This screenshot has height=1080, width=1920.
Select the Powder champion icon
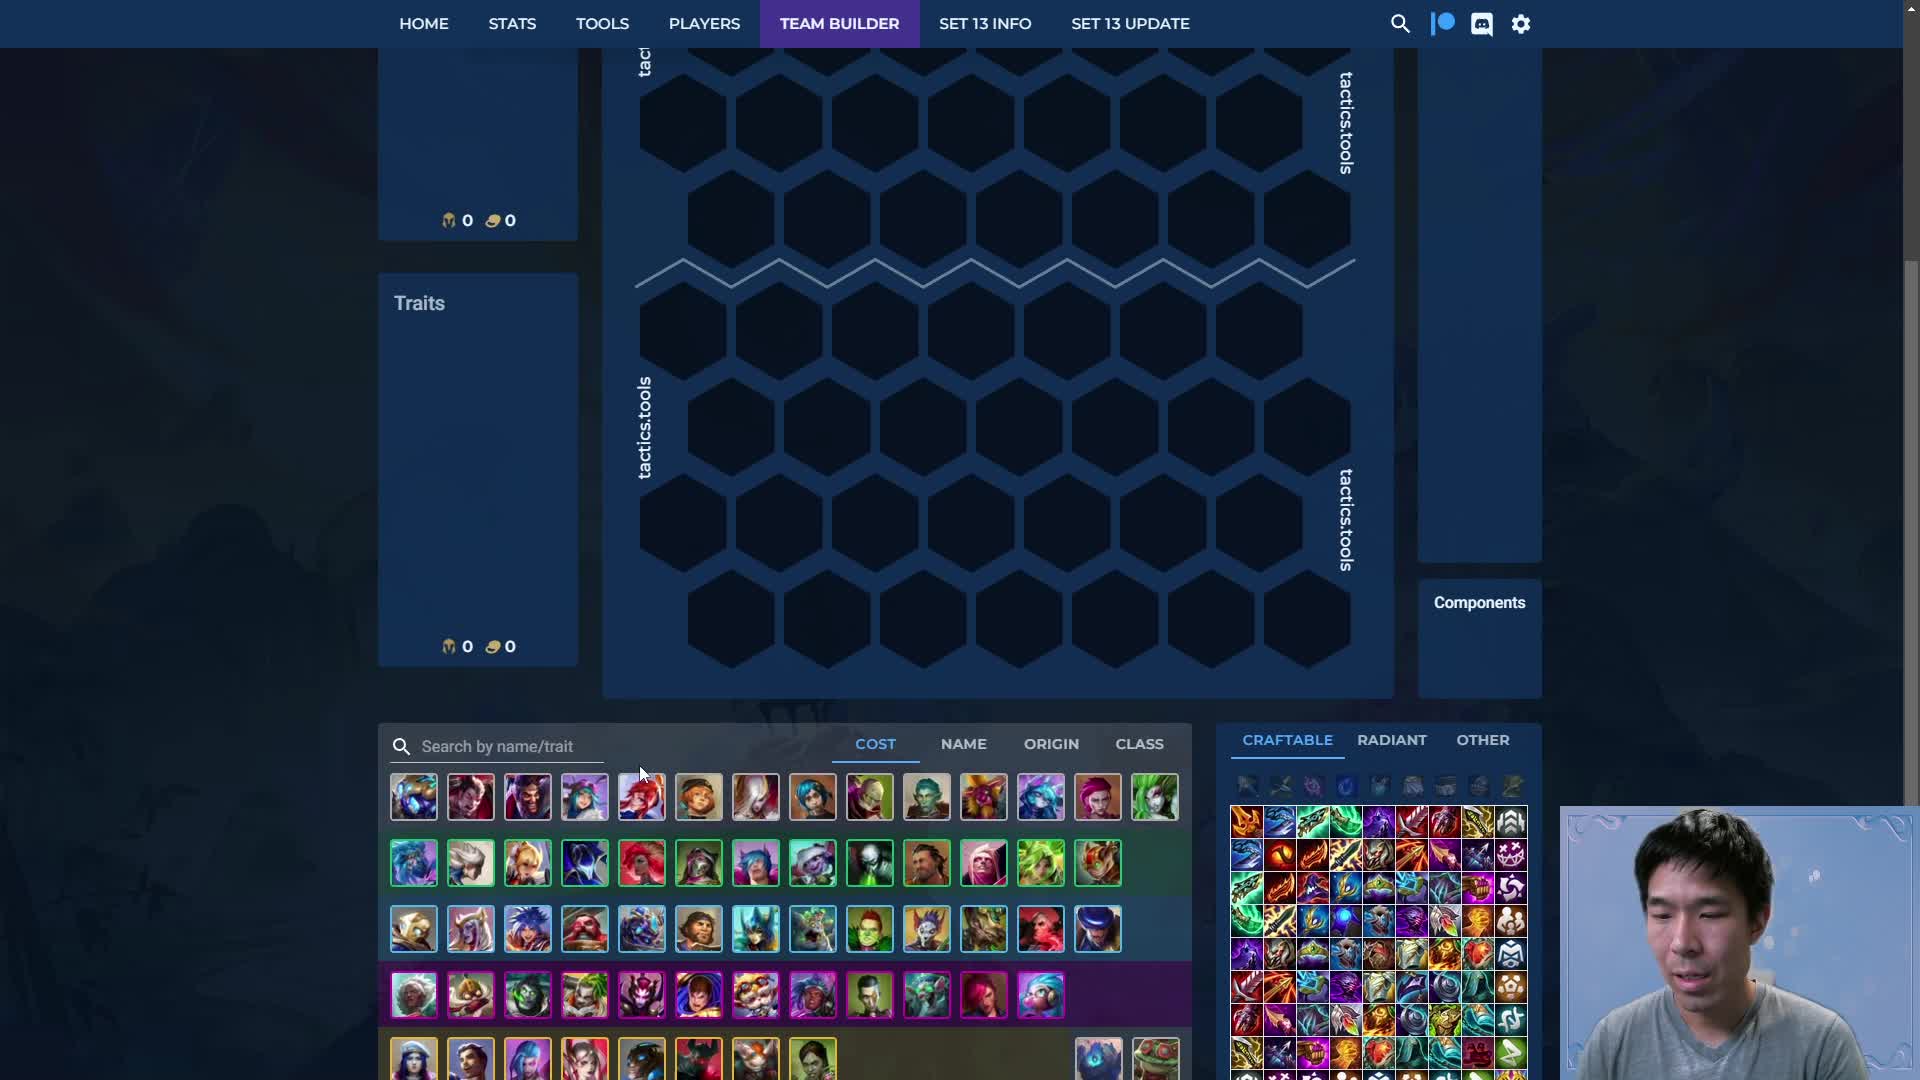point(813,797)
